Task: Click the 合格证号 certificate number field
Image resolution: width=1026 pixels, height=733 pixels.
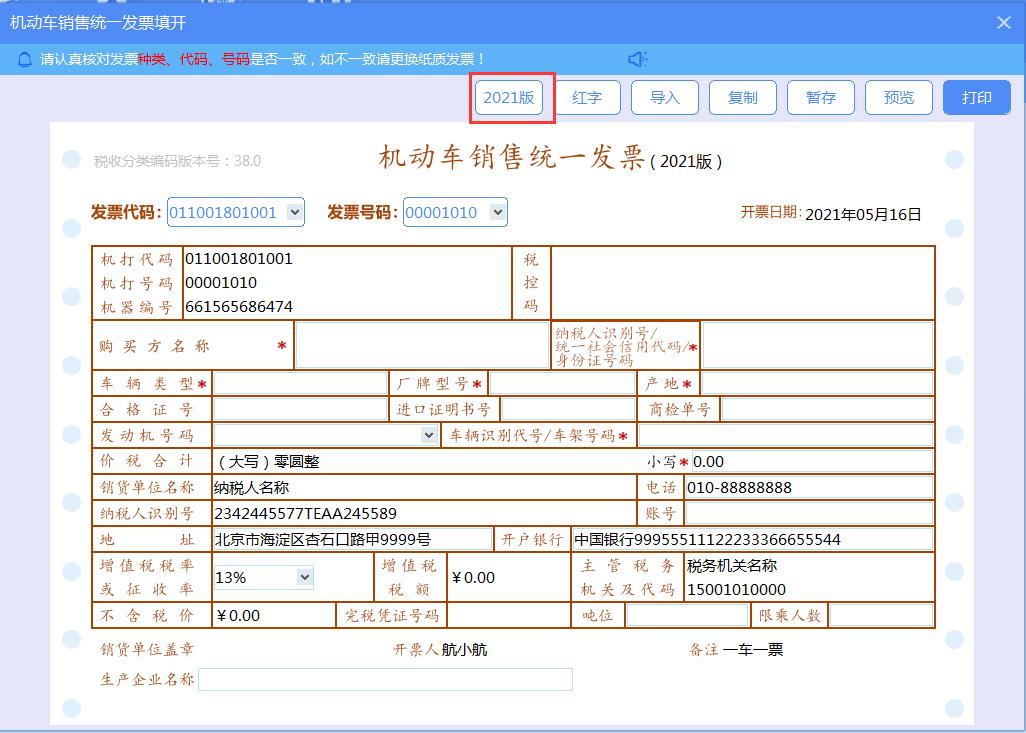Action: point(300,408)
